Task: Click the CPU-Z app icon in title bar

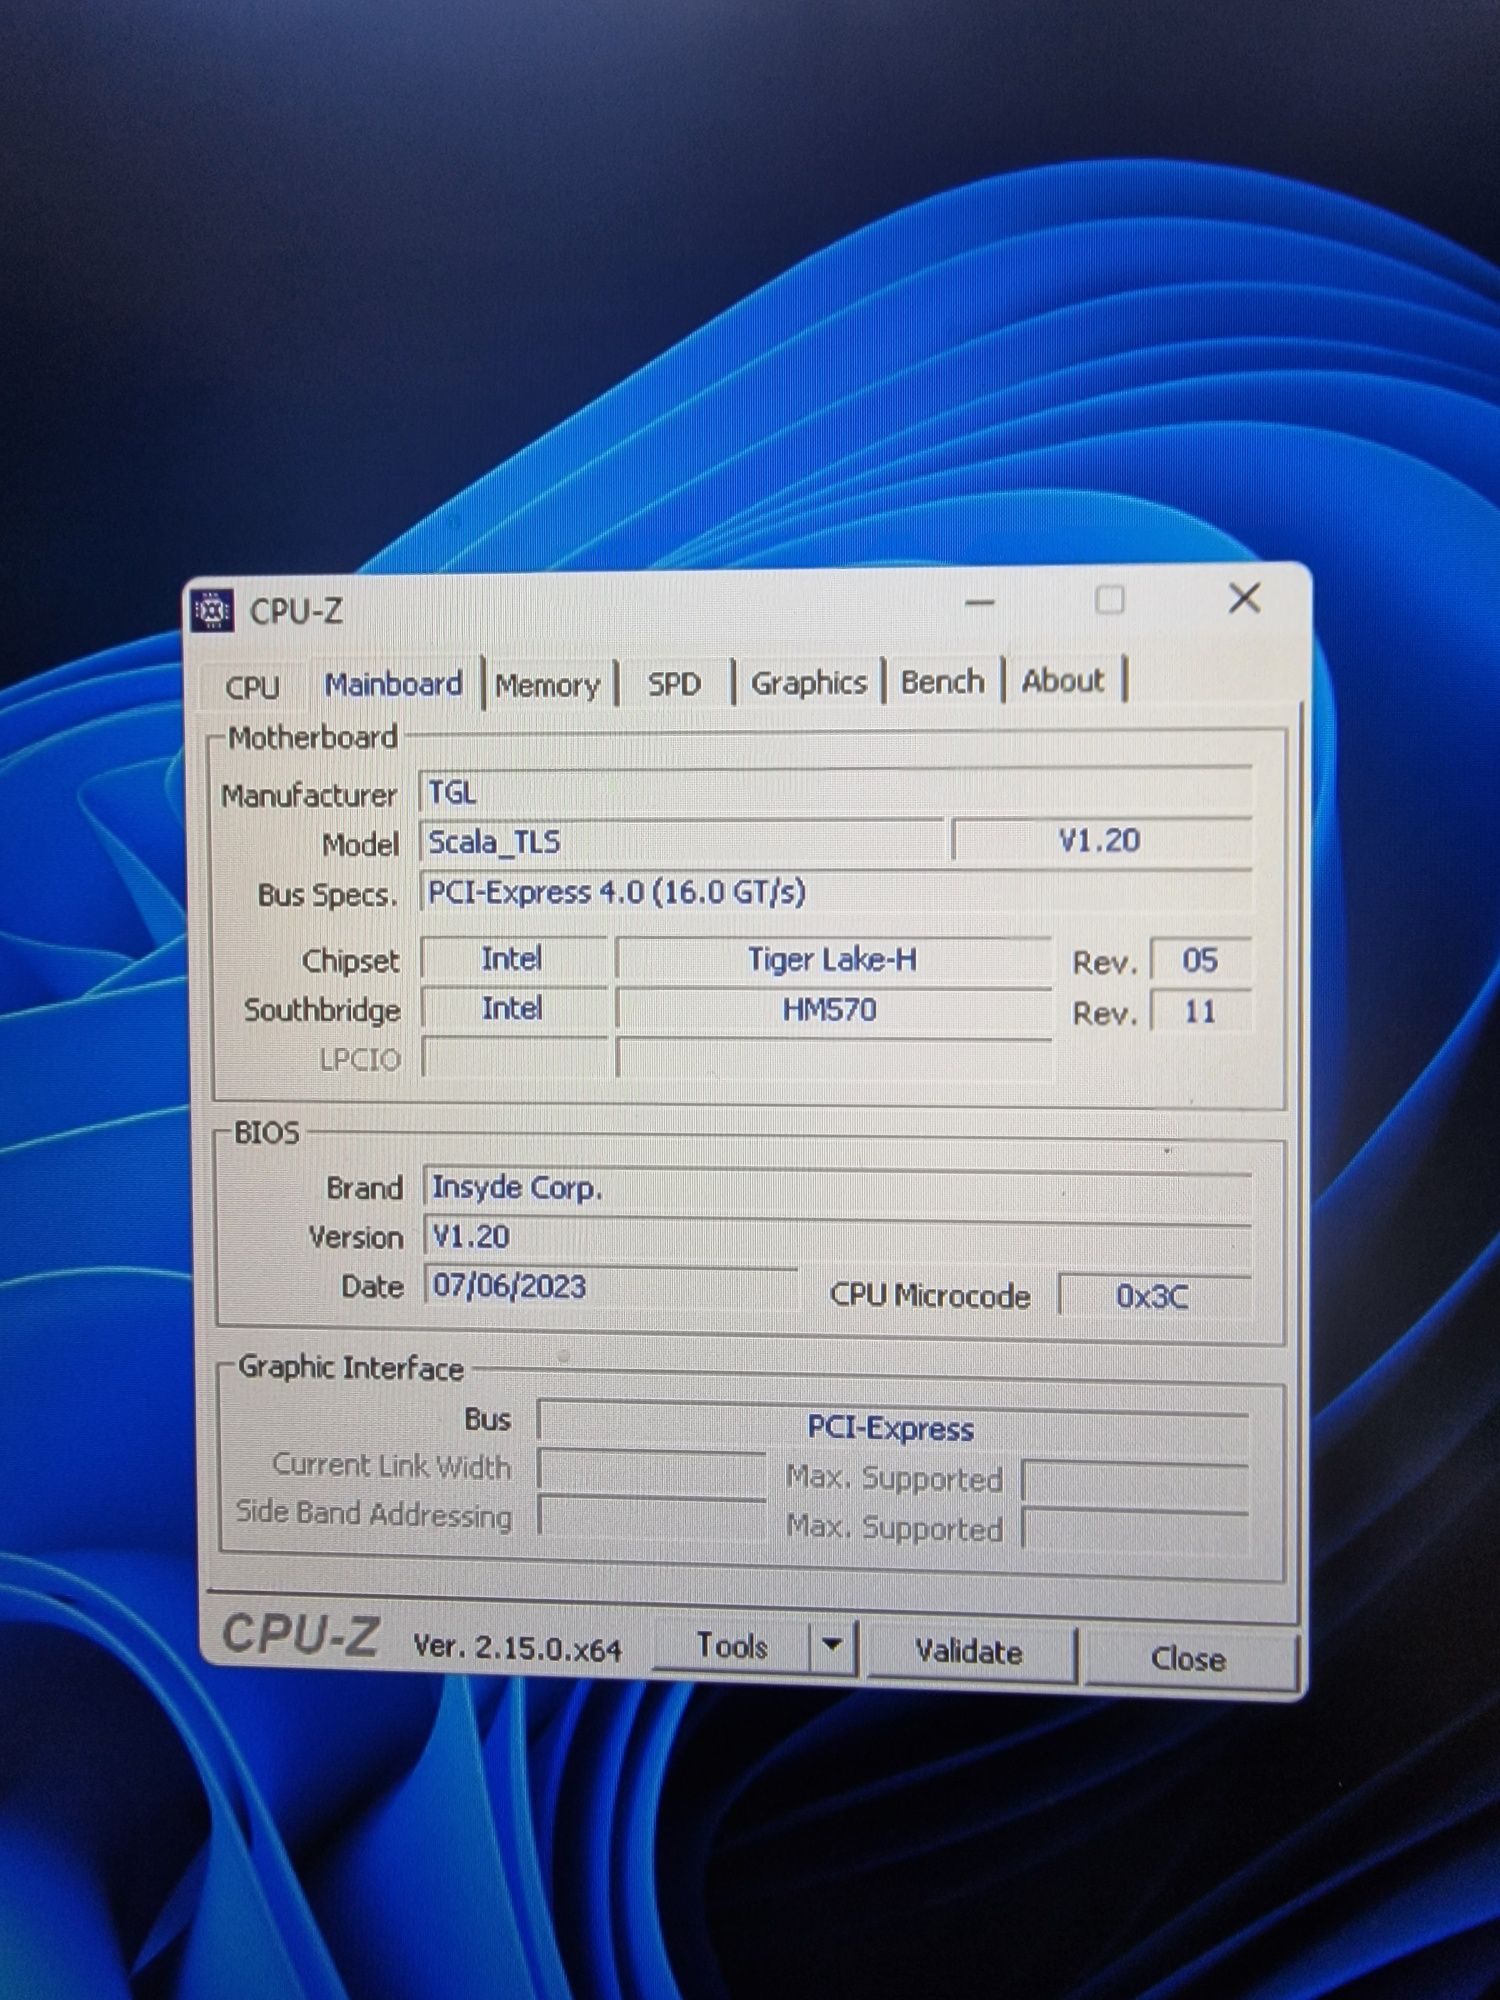Action: click(x=212, y=610)
